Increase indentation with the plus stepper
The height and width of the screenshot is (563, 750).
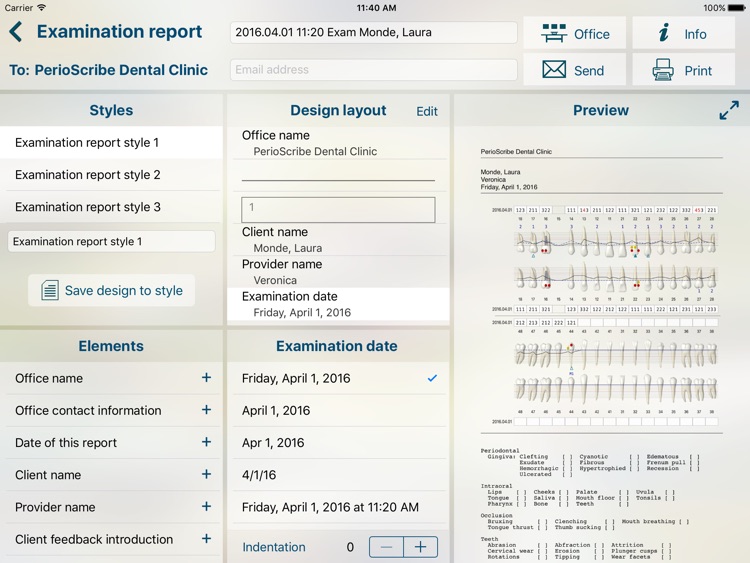click(420, 547)
